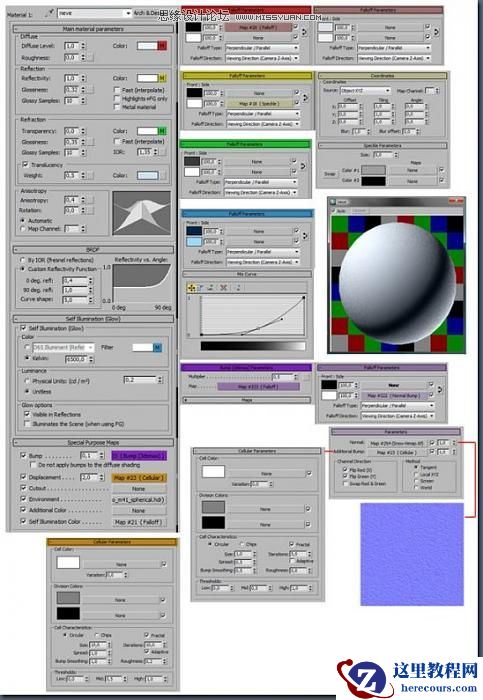Enable Do not apply bumps to diffuse shading
The image size is (483, 700).
(33, 465)
